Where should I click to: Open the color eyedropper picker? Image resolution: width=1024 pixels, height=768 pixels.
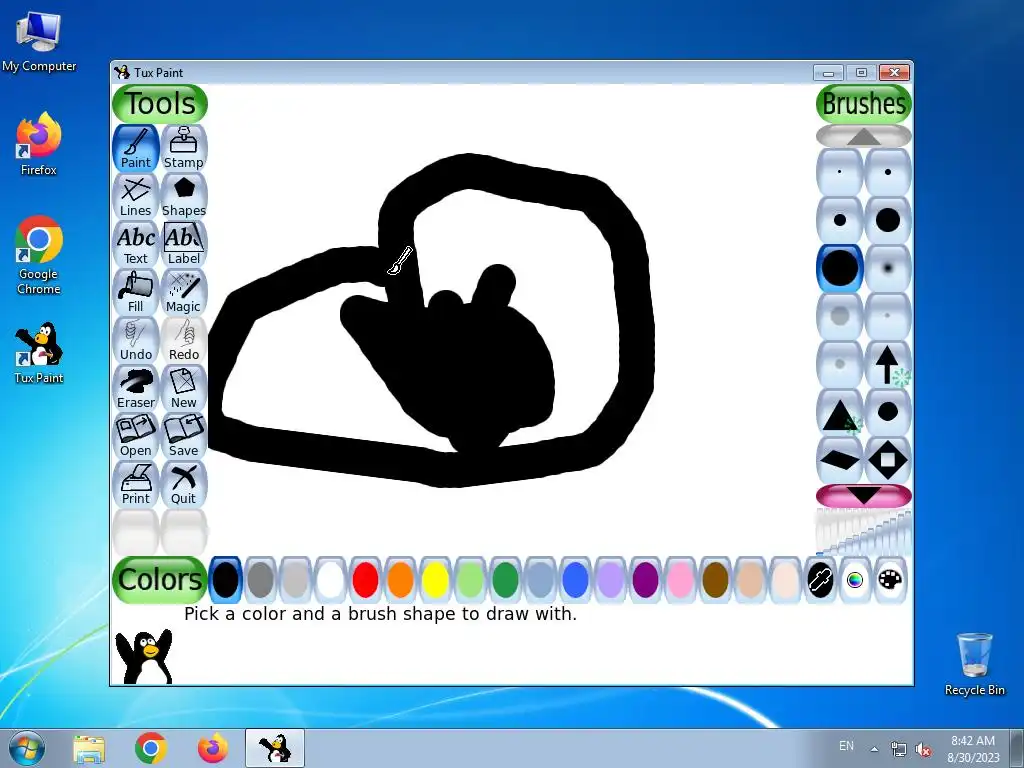[x=820, y=580]
